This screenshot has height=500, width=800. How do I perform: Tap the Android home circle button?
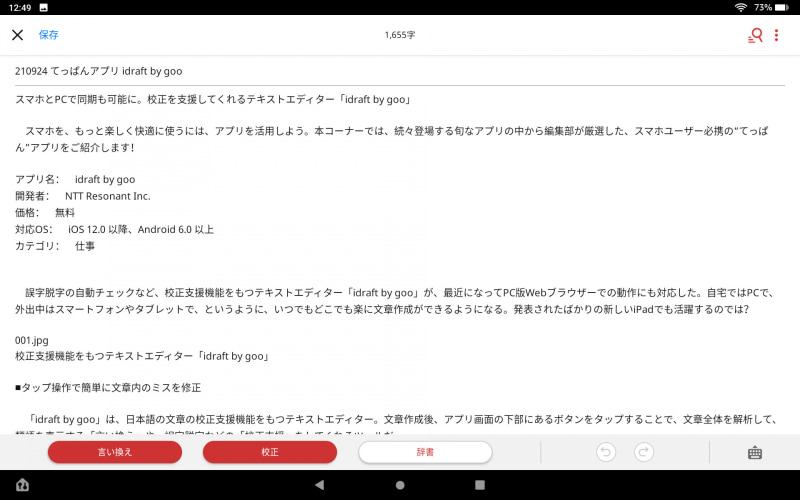tap(400, 485)
